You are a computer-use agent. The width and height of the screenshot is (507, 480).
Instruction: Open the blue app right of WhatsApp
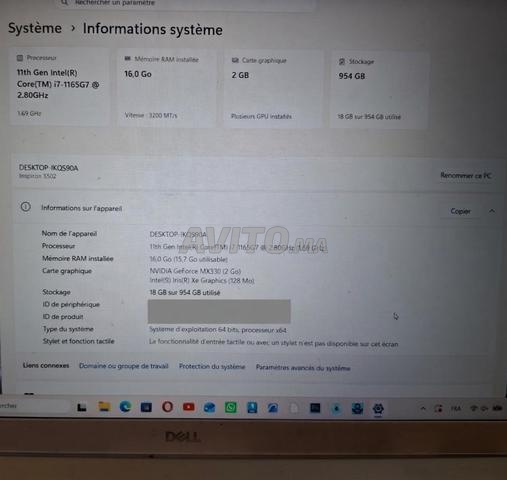252,408
